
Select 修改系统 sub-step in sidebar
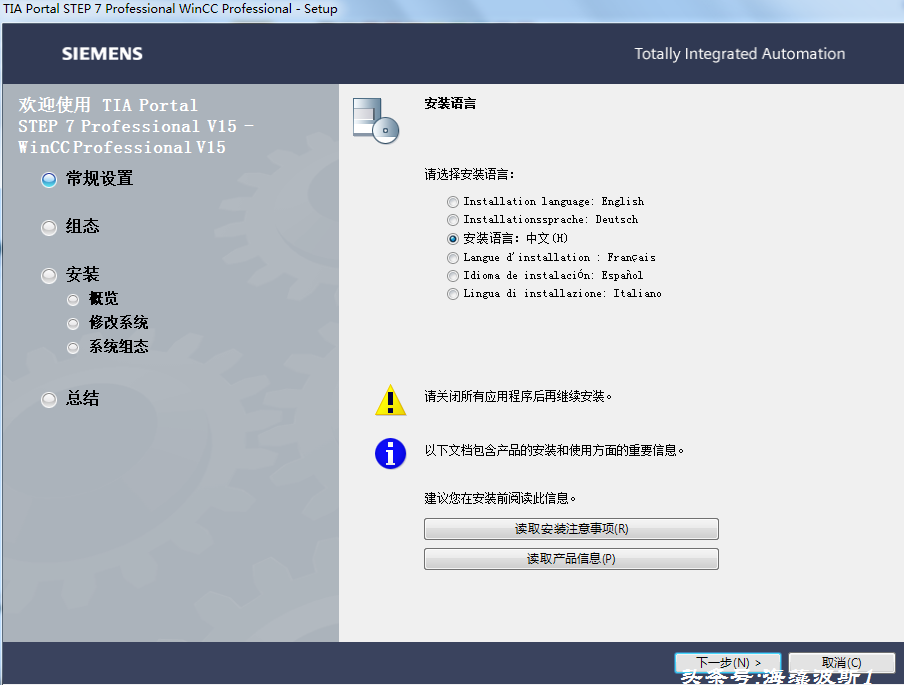[118, 323]
